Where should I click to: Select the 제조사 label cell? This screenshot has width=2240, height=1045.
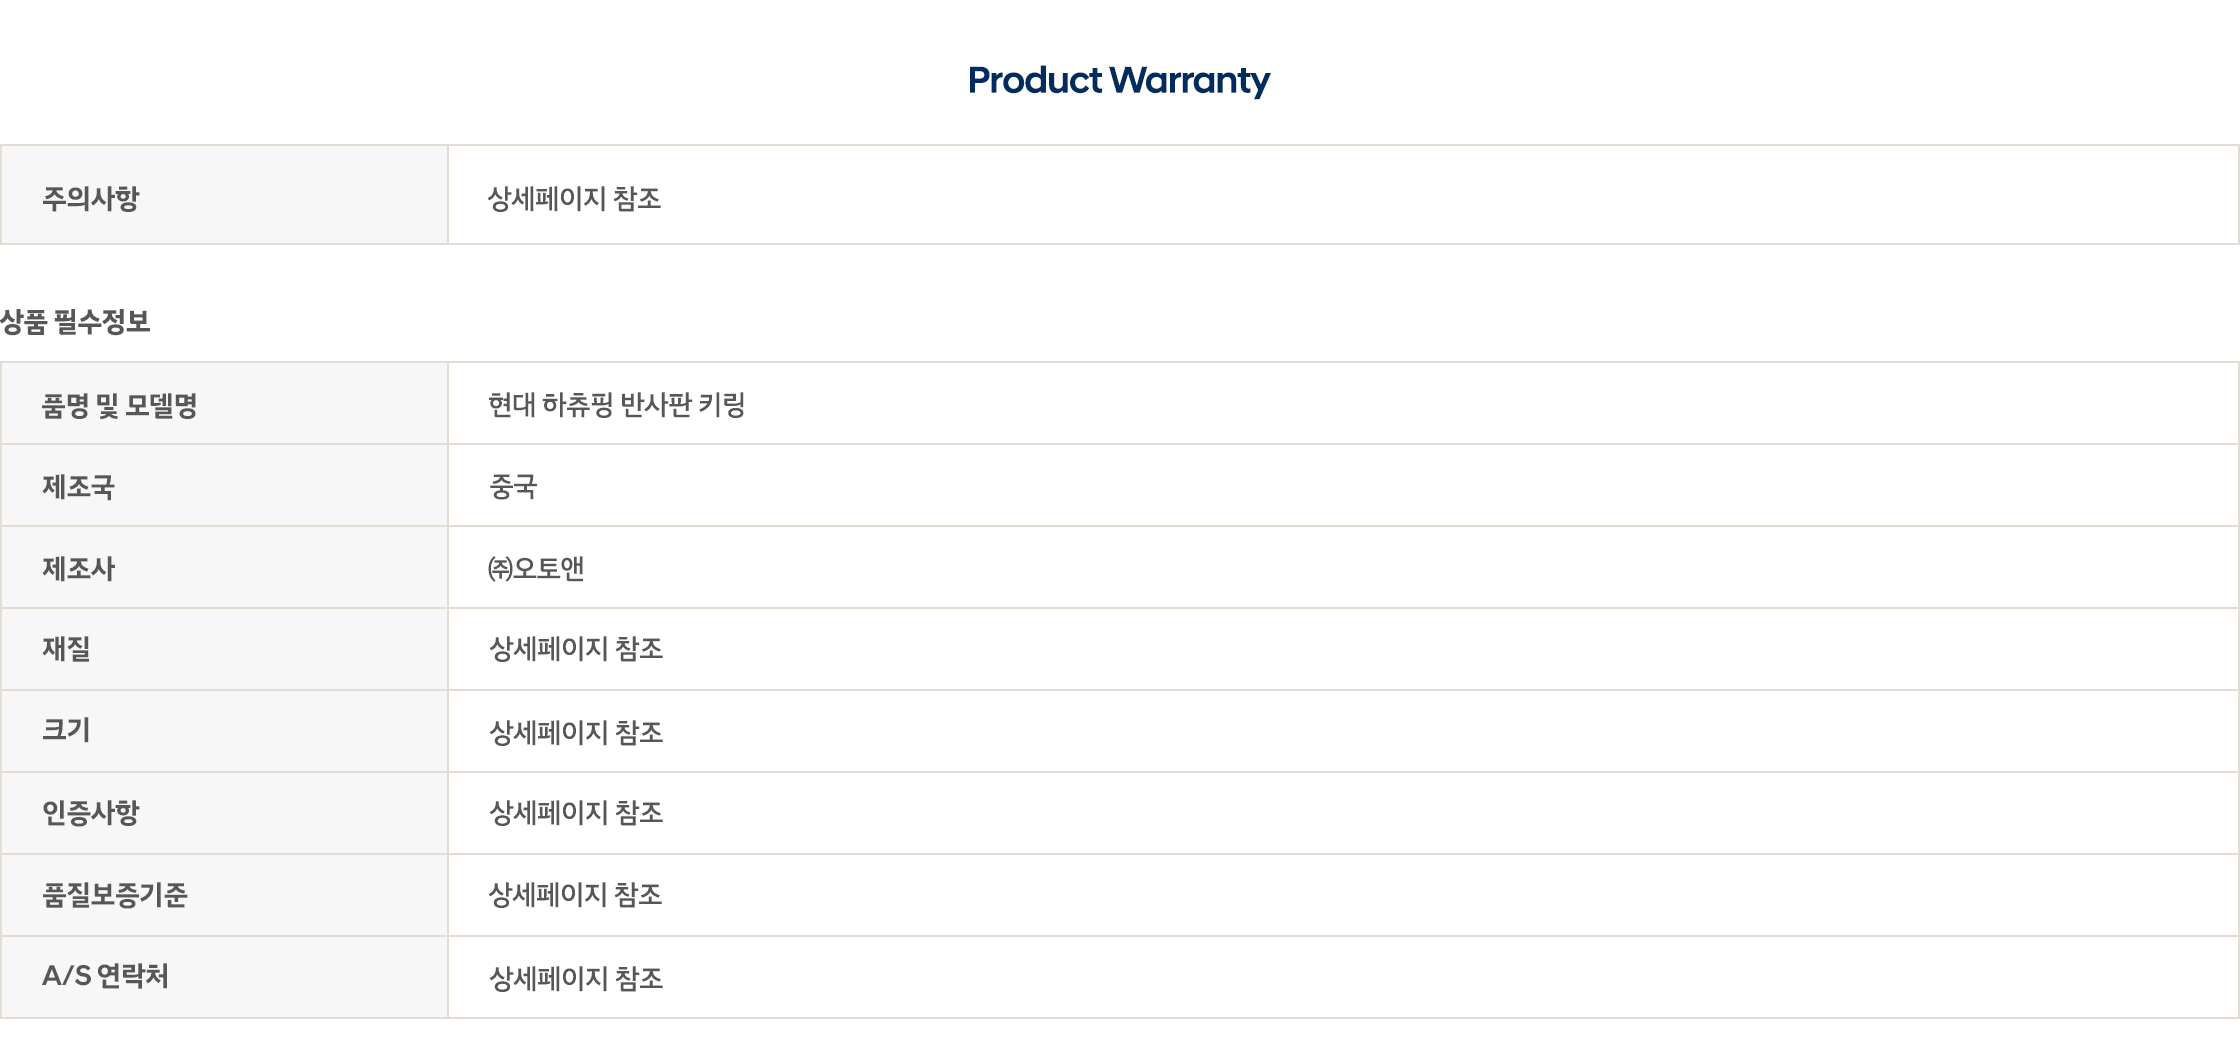pos(224,568)
